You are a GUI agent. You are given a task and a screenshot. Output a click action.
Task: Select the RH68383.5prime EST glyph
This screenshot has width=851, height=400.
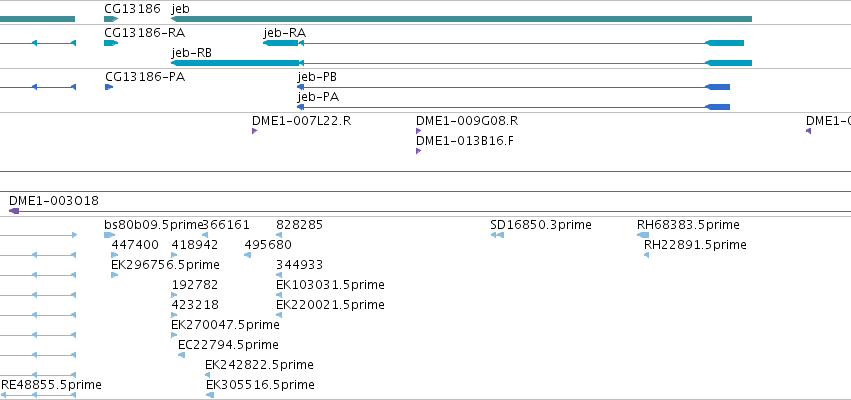click(x=643, y=235)
